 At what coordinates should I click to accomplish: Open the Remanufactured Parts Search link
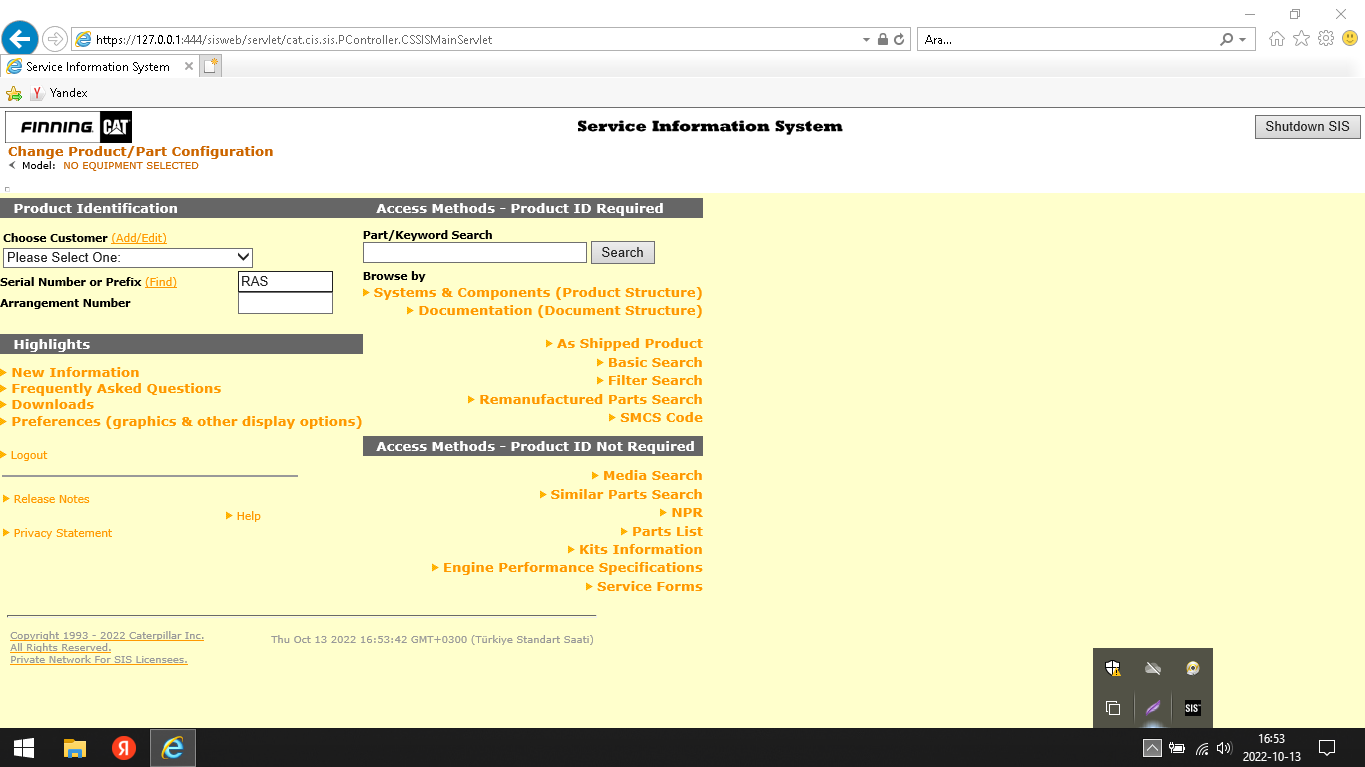(590, 400)
